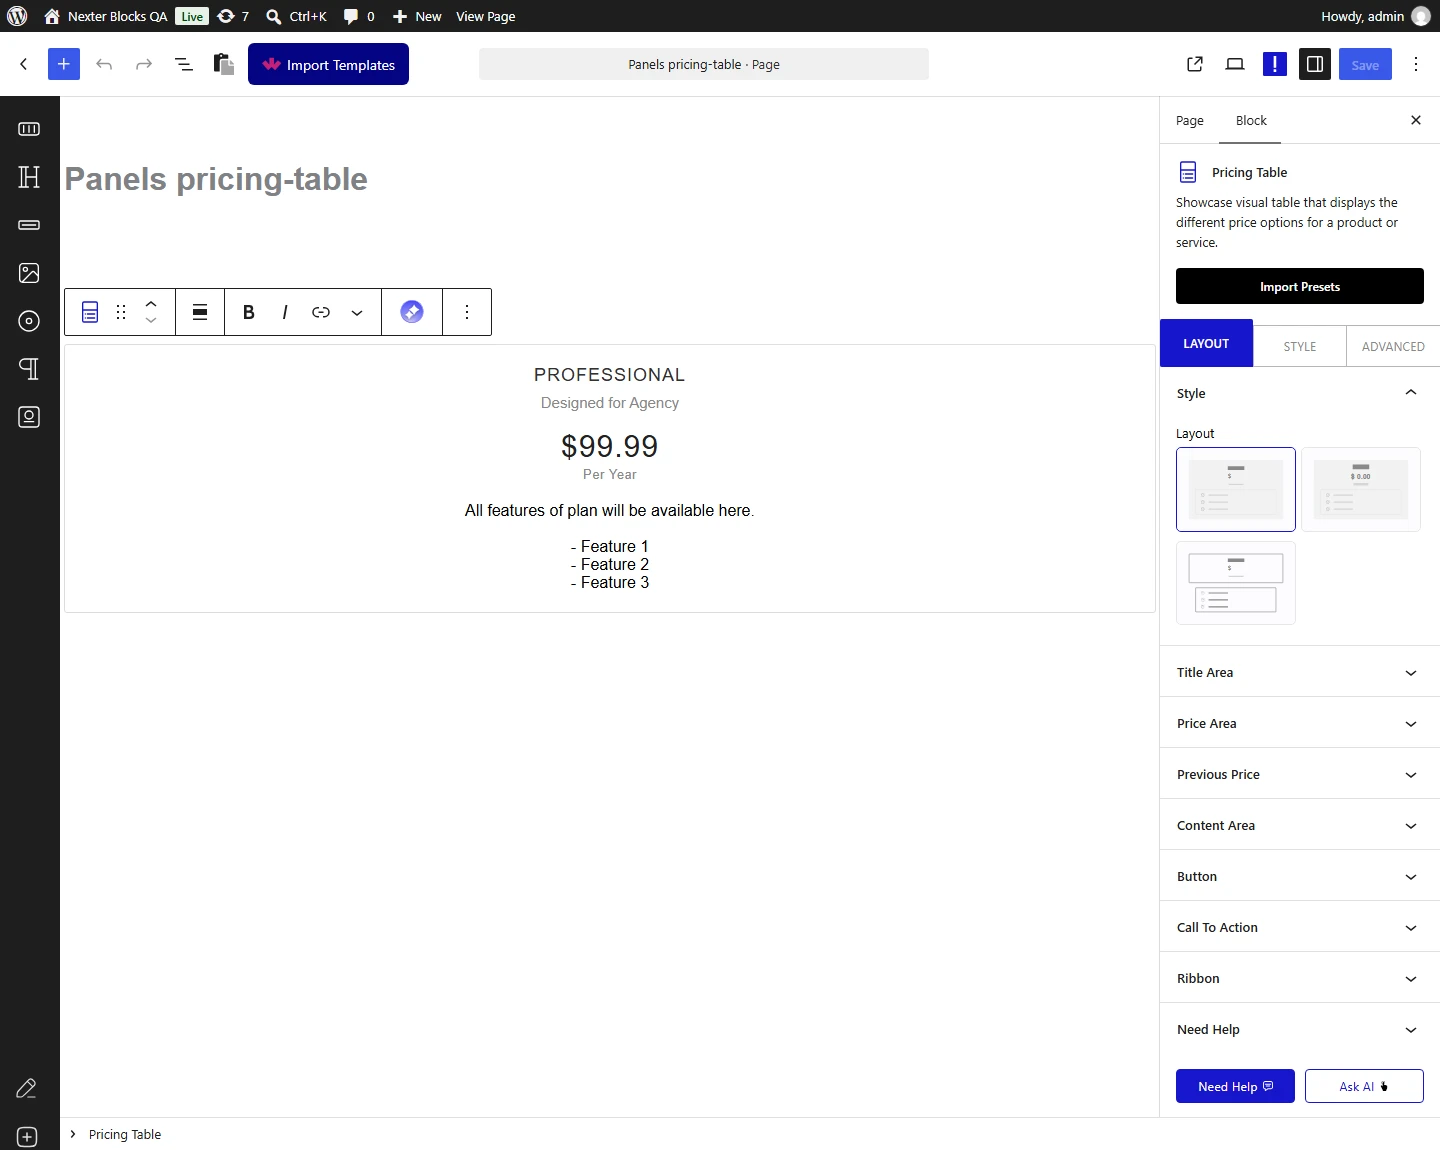This screenshot has width=1440, height=1150.
Task: Click the Import Templates button
Action: 328,64
